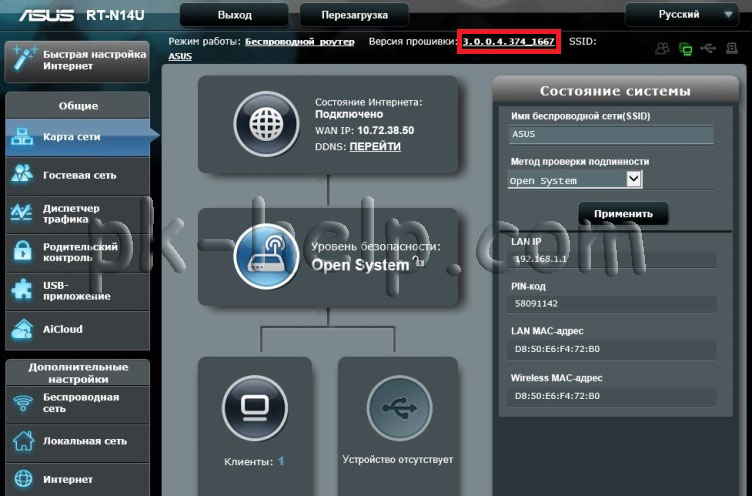Click the Local network house icon
This screenshot has height=496, width=752.
[x=23, y=440]
